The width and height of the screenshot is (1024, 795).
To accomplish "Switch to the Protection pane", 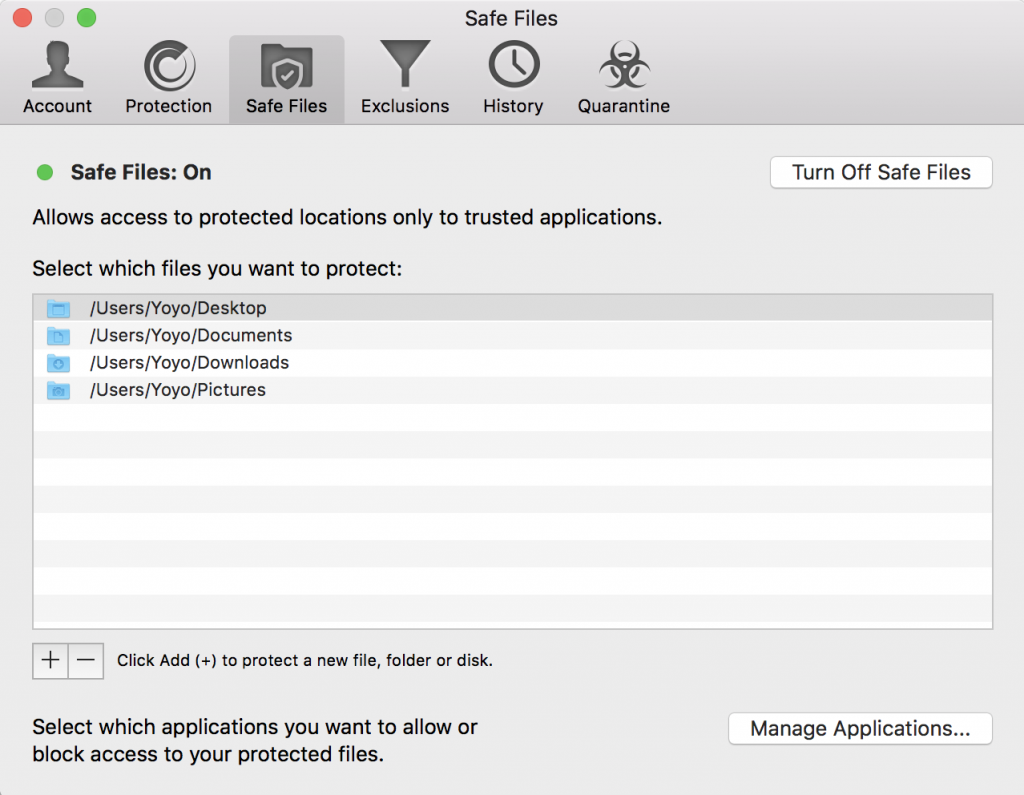I will (168, 78).
